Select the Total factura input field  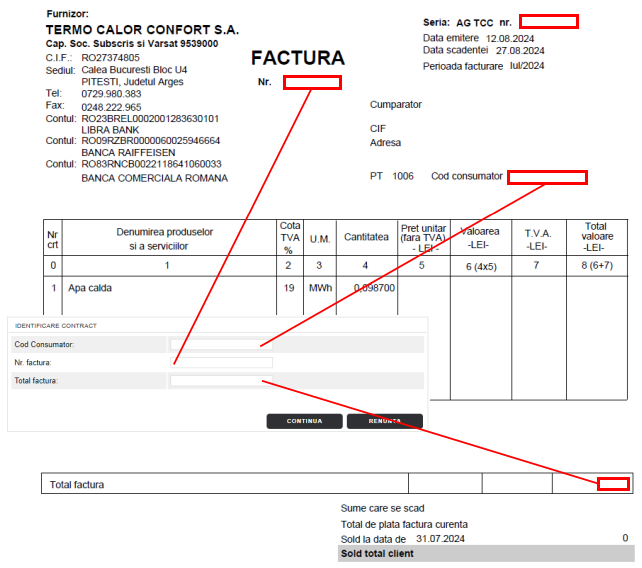click(220, 381)
